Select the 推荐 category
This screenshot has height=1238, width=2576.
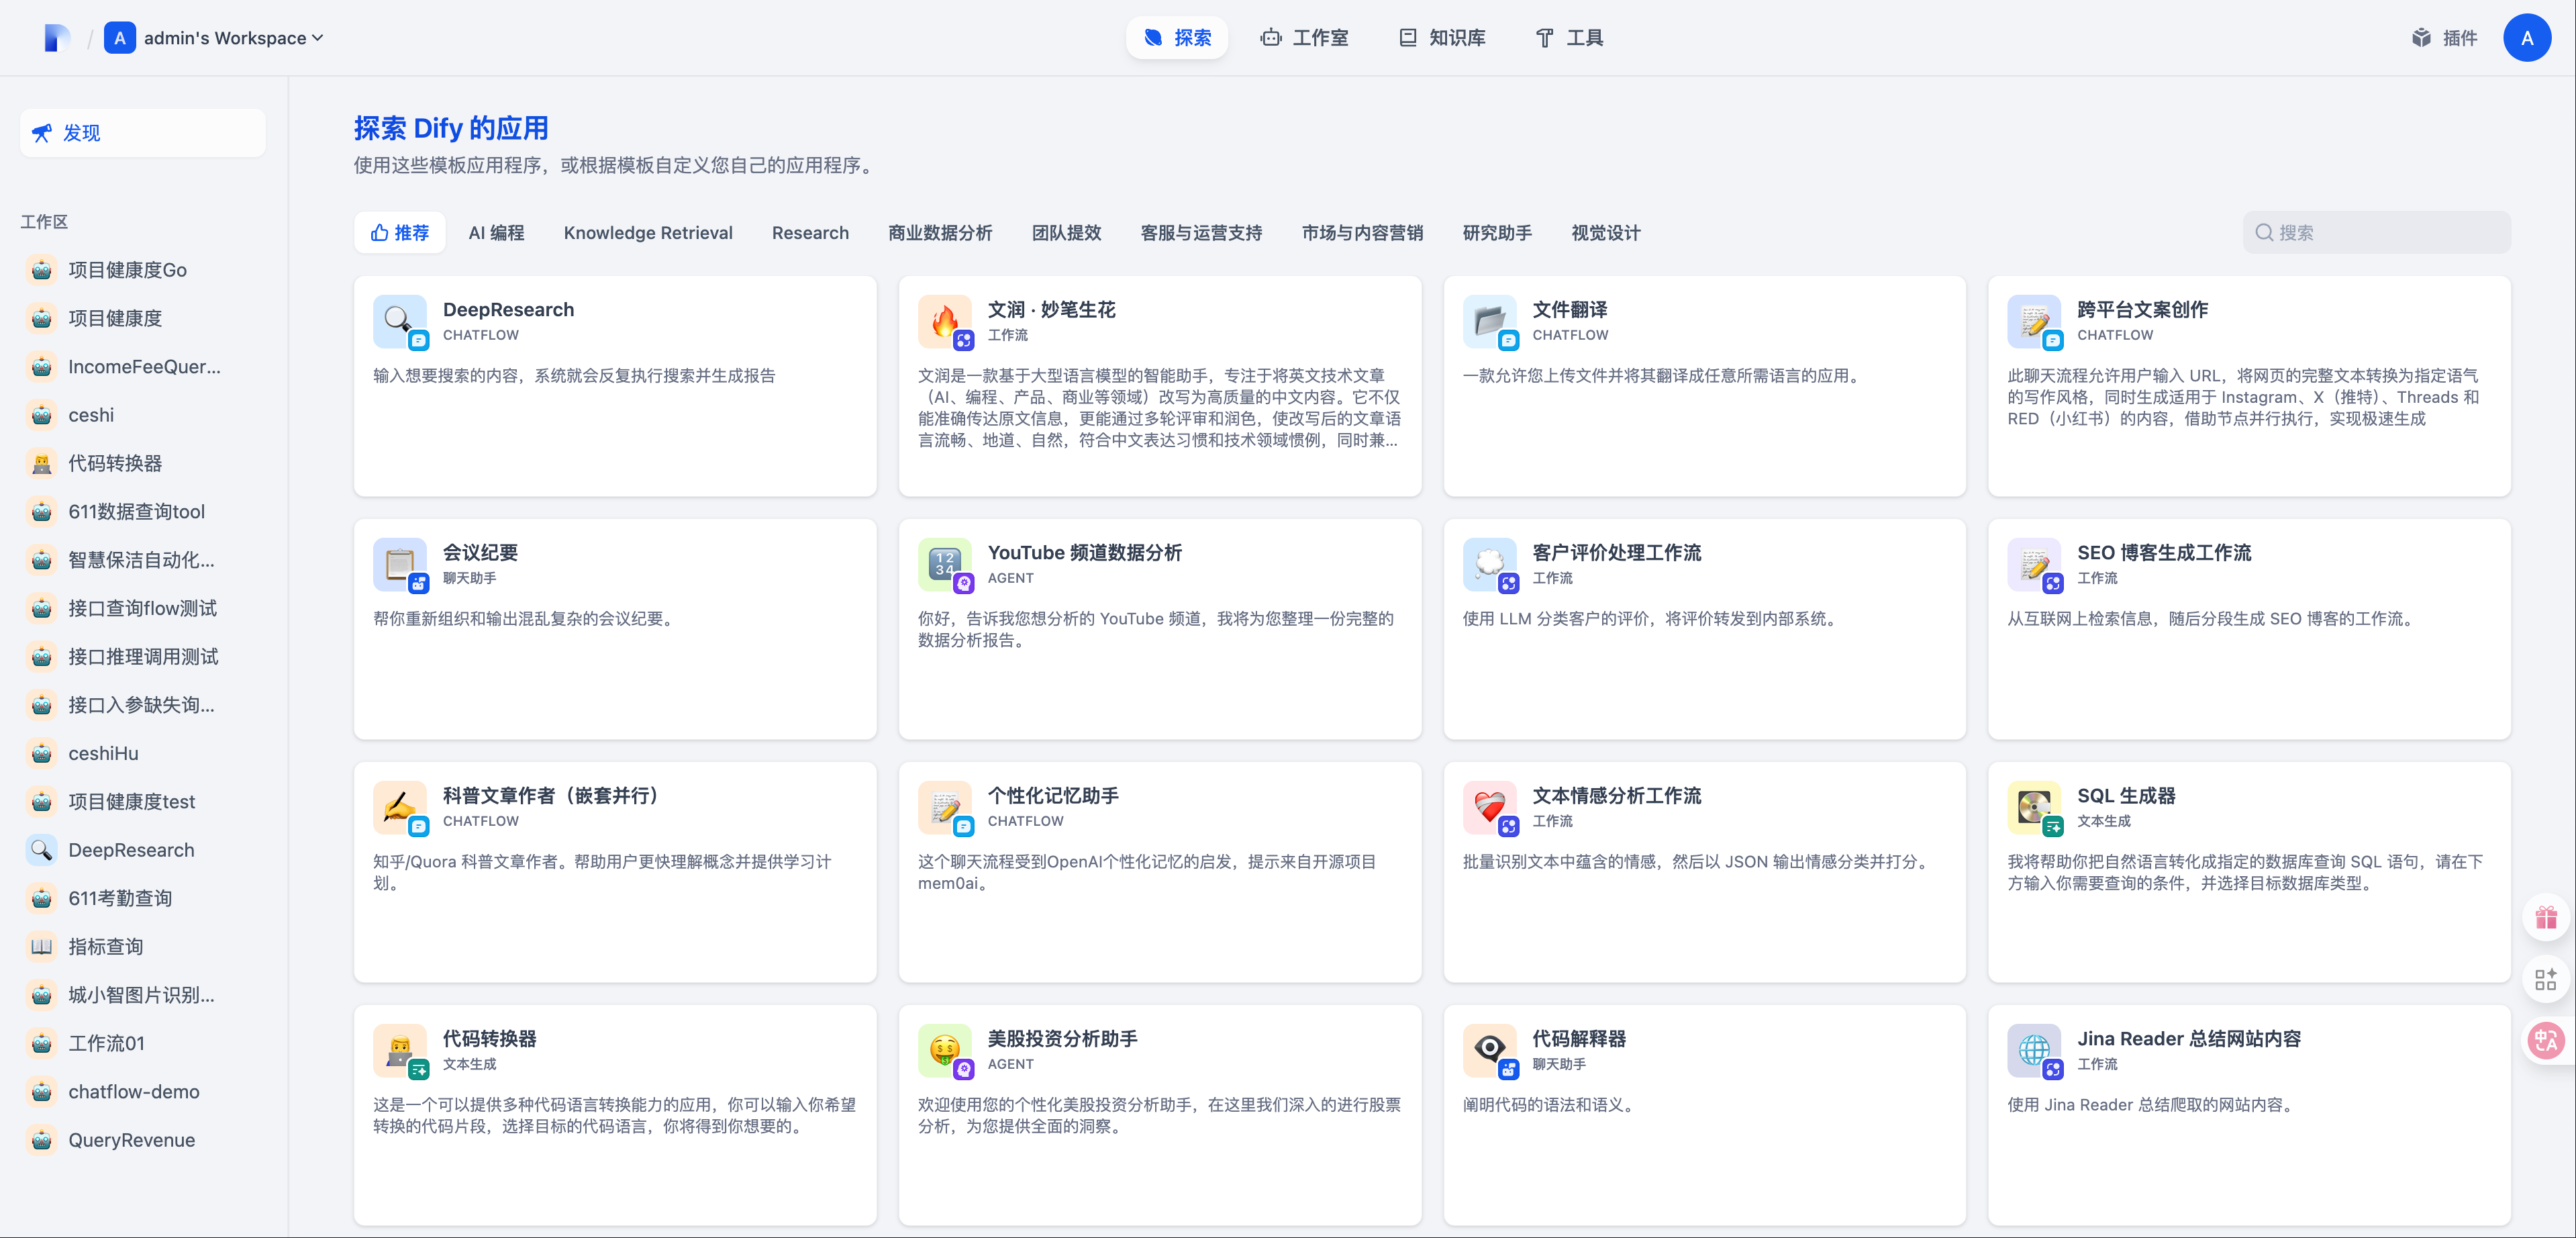click(400, 233)
